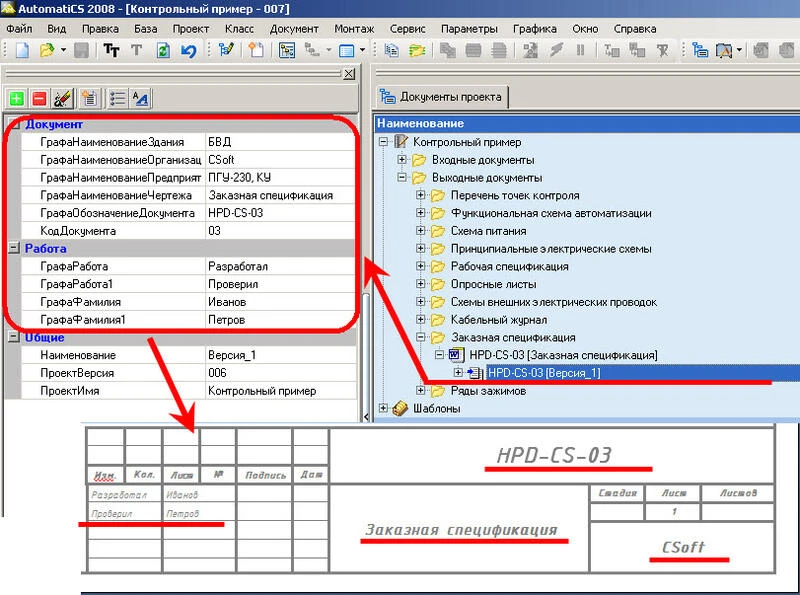
Task: Click the green refresh document icon
Action: 163,50
